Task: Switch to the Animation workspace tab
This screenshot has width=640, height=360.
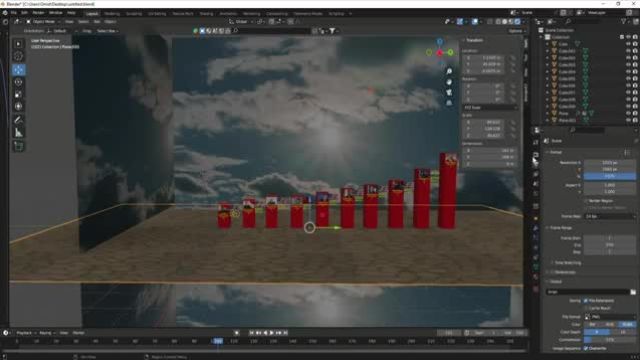Action: (x=228, y=13)
